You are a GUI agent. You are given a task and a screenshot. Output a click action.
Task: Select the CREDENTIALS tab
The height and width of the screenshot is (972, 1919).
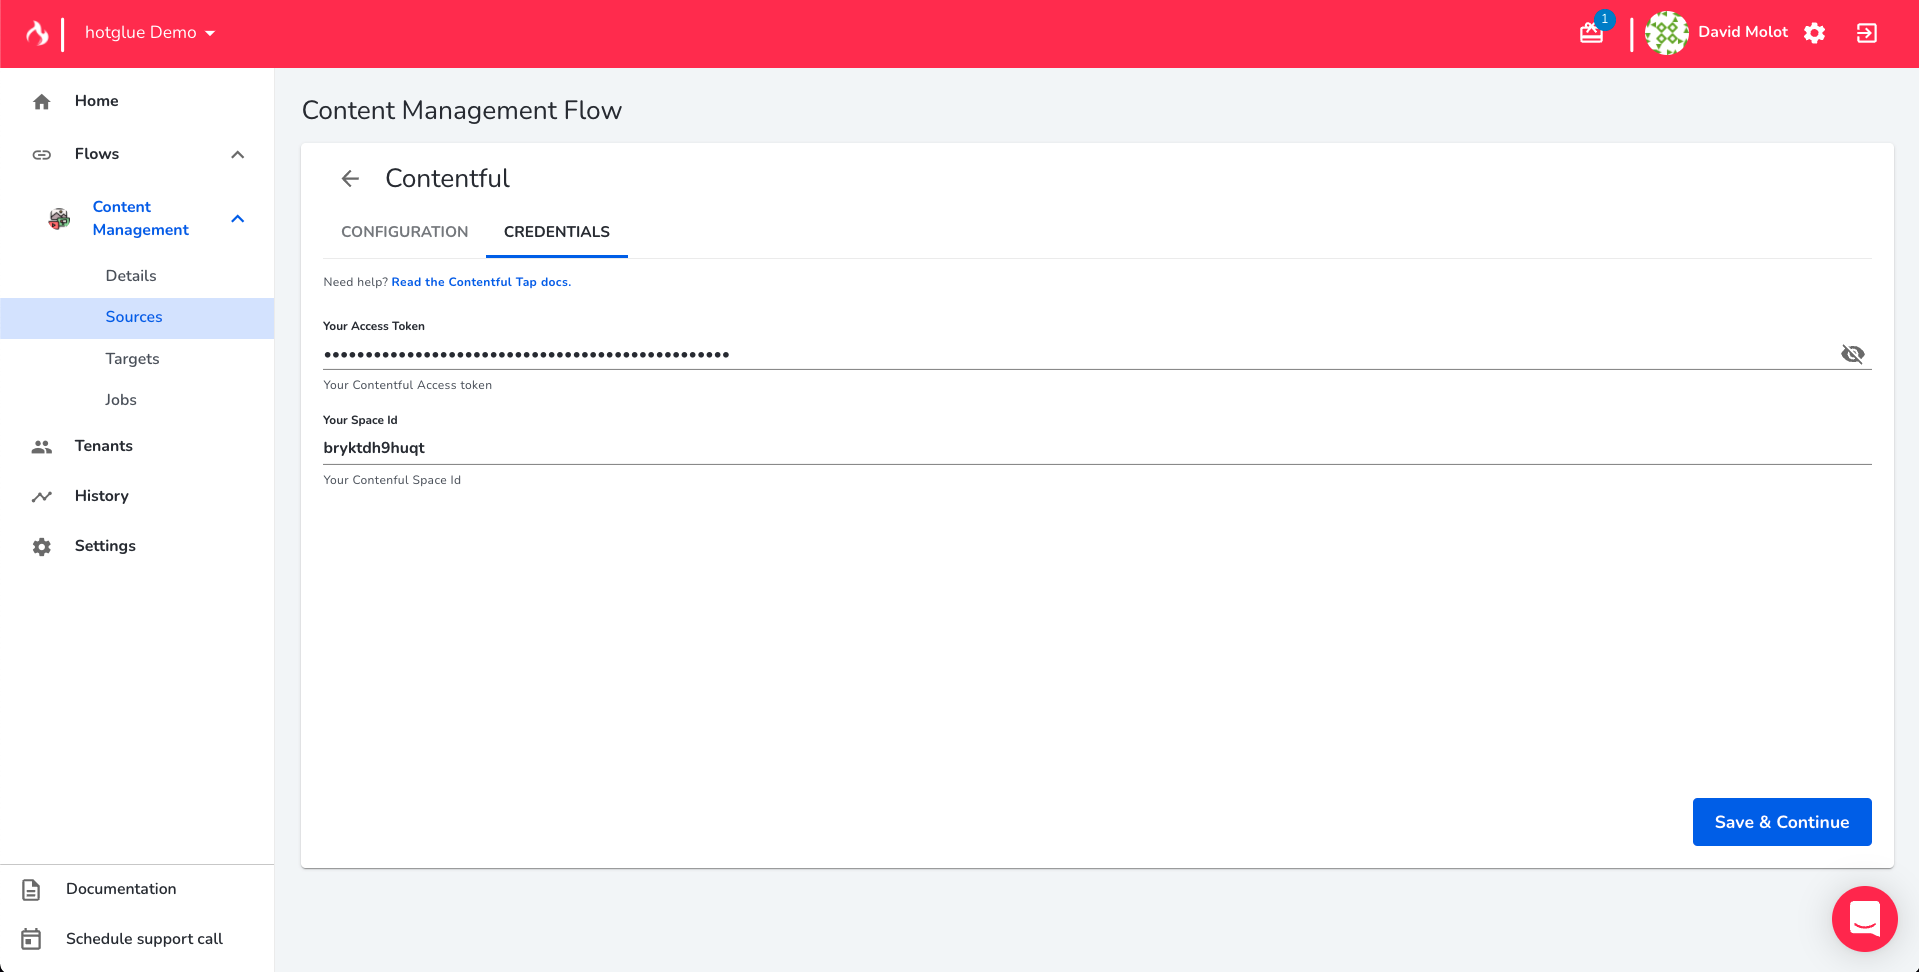(x=557, y=232)
